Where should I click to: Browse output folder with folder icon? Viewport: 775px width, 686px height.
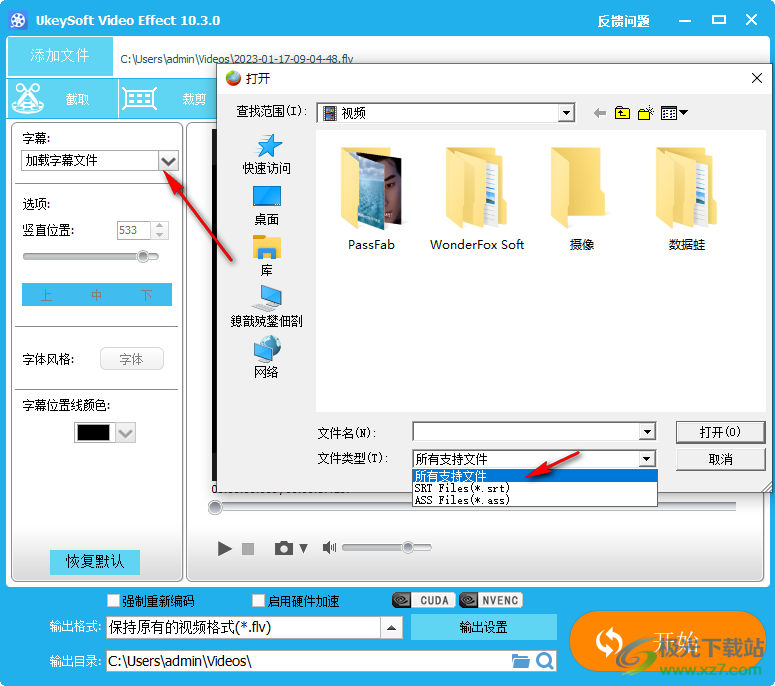pos(520,661)
